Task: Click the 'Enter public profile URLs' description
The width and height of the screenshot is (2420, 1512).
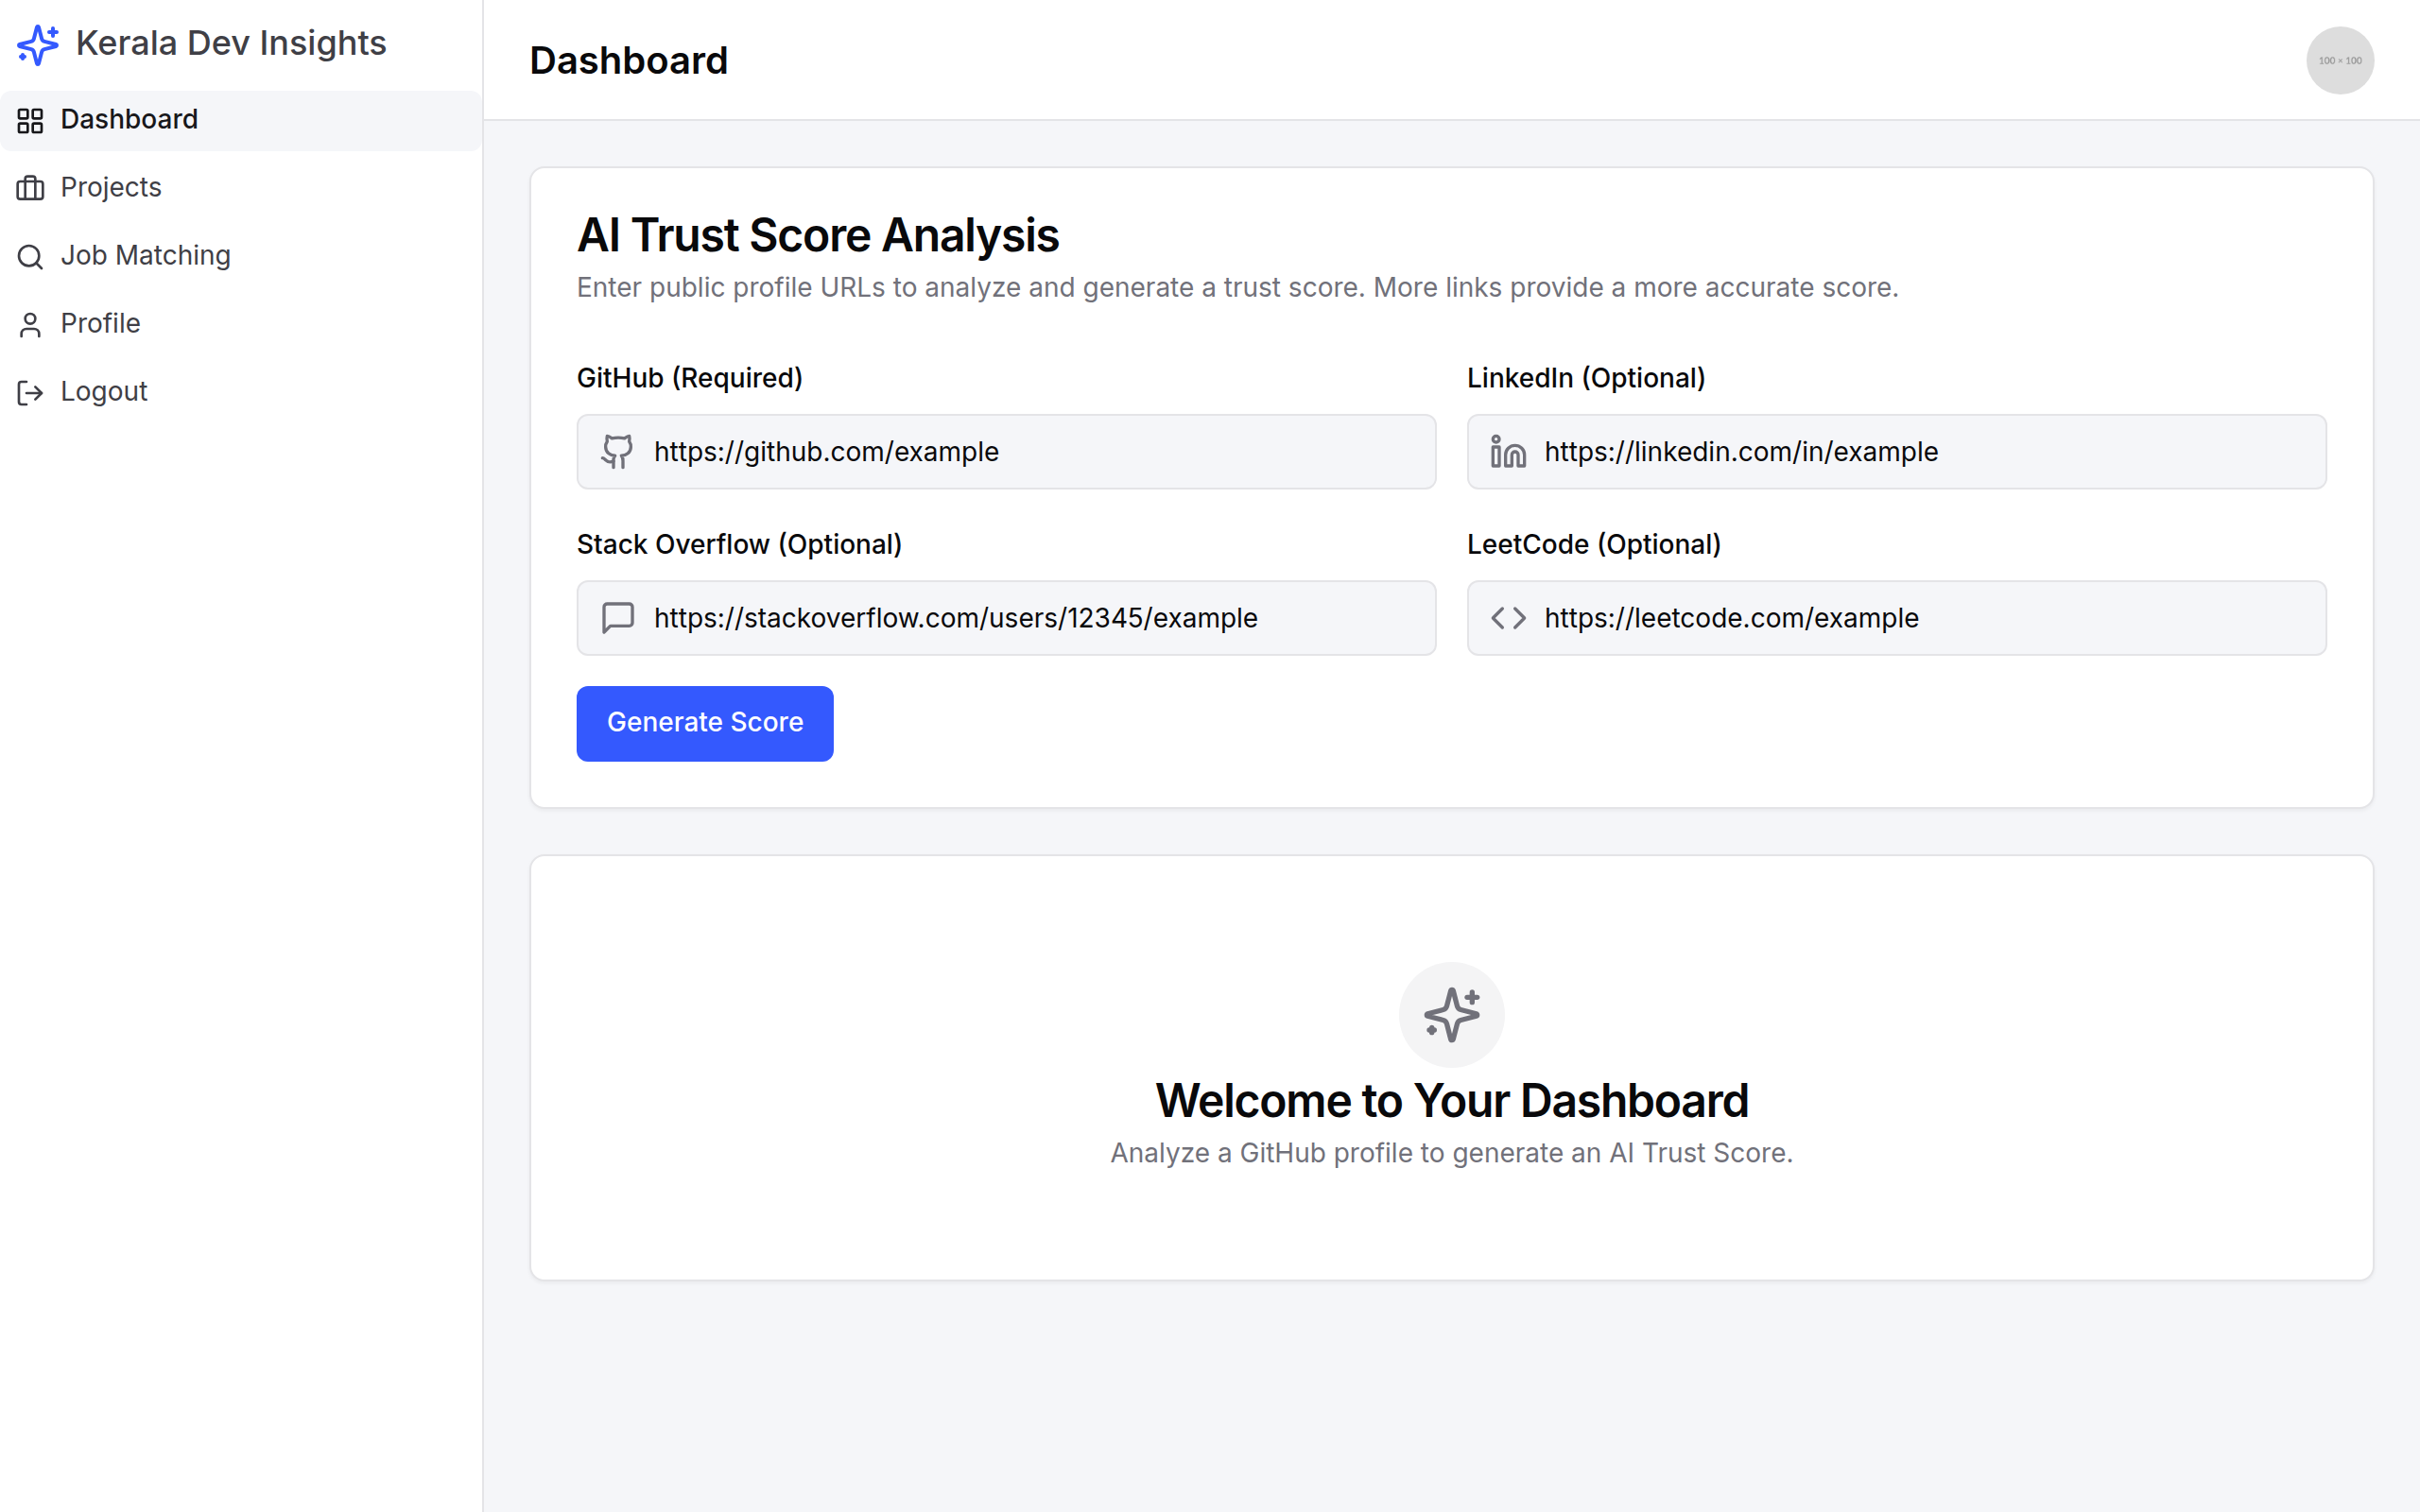Action: [1238, 287]
